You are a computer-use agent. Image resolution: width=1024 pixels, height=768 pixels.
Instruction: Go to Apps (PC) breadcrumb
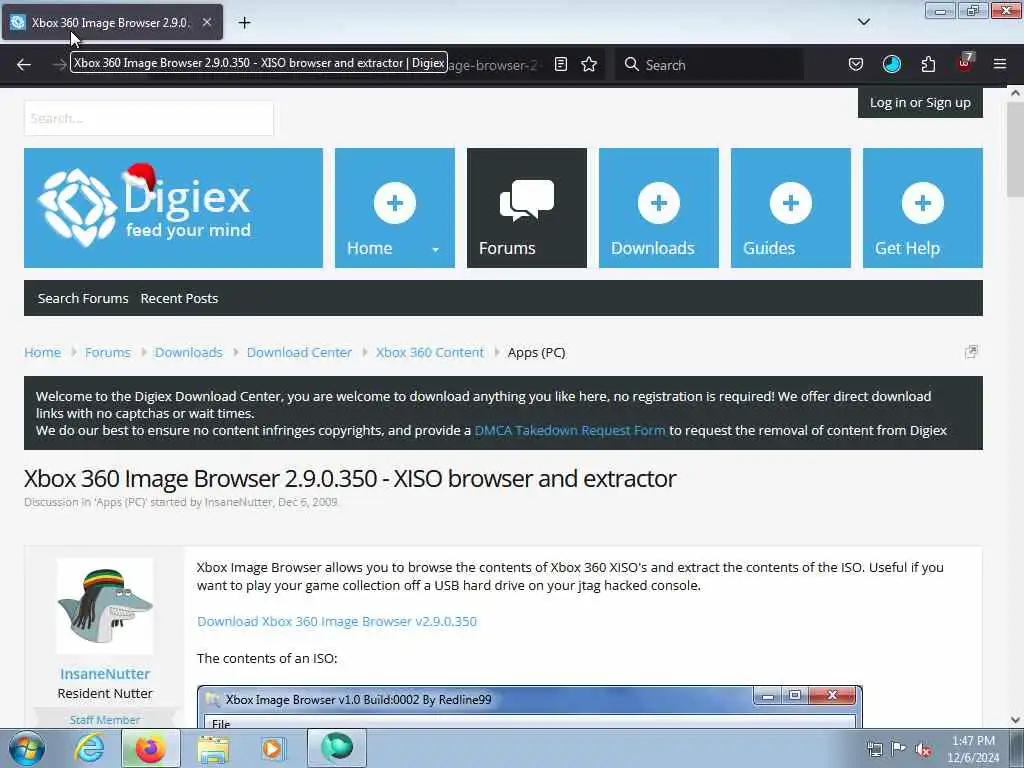click(536, 353)
